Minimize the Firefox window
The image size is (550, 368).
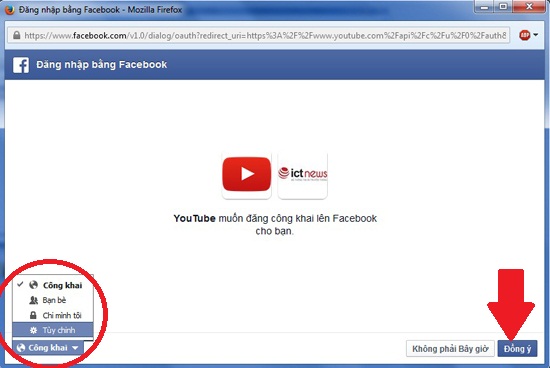[x=484, y=7]
